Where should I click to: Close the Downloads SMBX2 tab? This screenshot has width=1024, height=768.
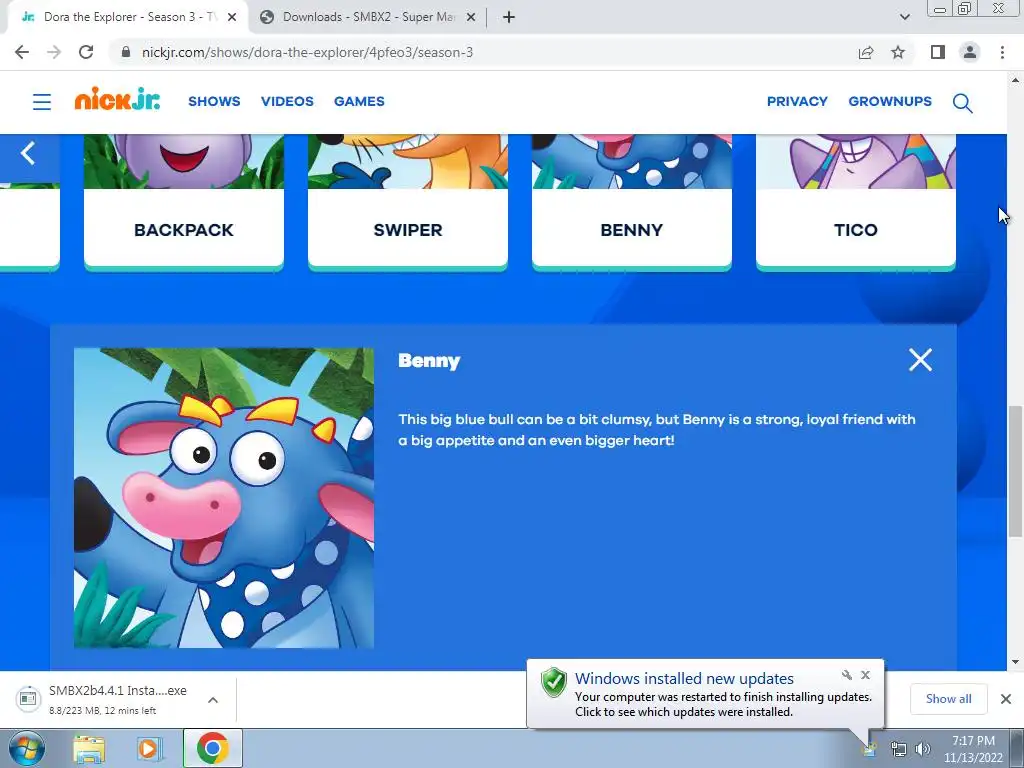pos(471,17)
